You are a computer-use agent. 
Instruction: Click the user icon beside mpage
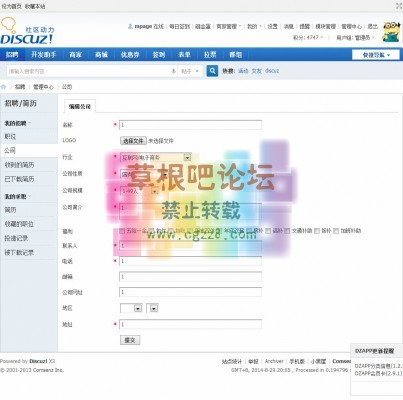tap(130, 26)
